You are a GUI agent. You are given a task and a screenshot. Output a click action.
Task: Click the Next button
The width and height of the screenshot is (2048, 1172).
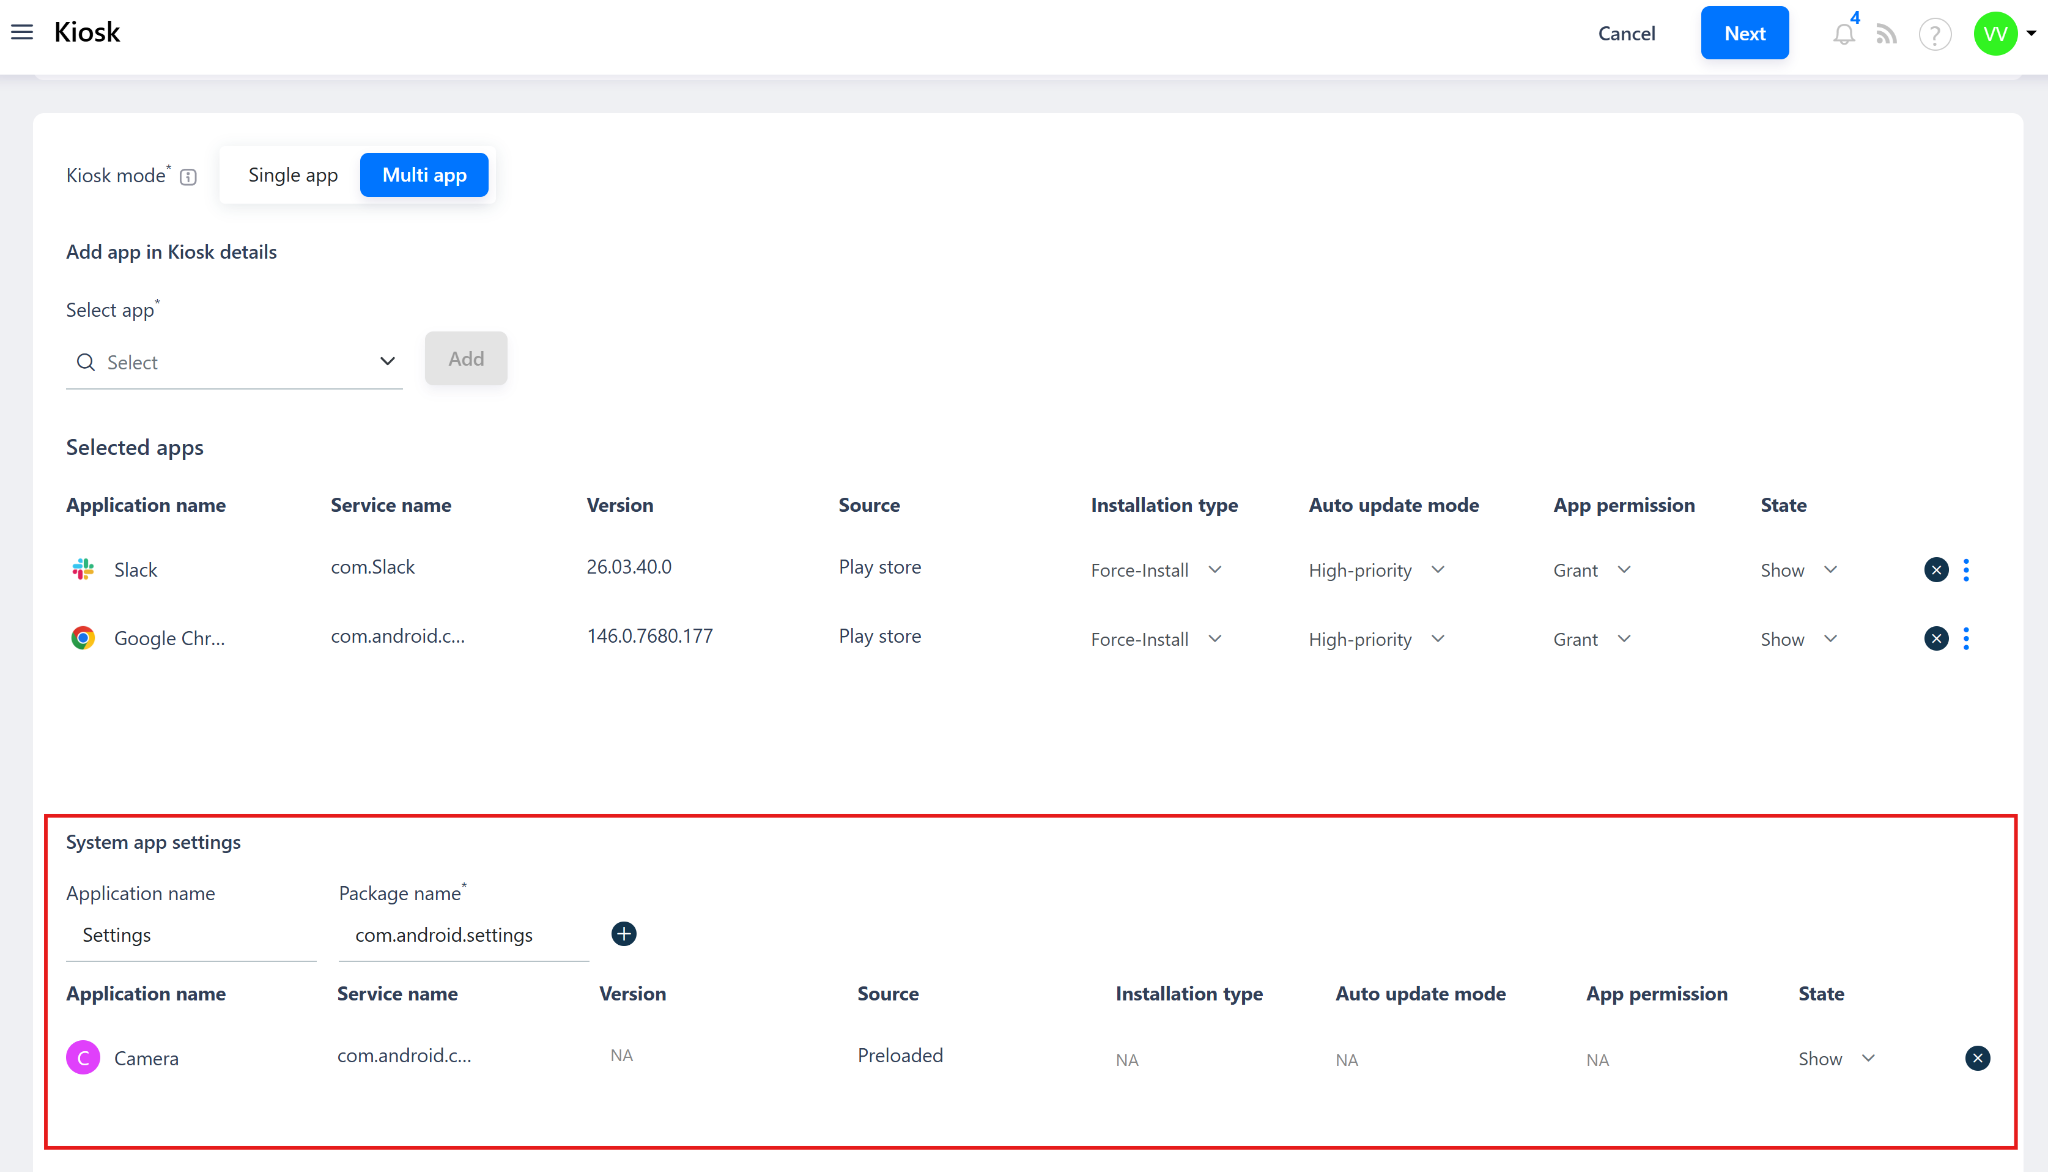(x=1744, y=33)
